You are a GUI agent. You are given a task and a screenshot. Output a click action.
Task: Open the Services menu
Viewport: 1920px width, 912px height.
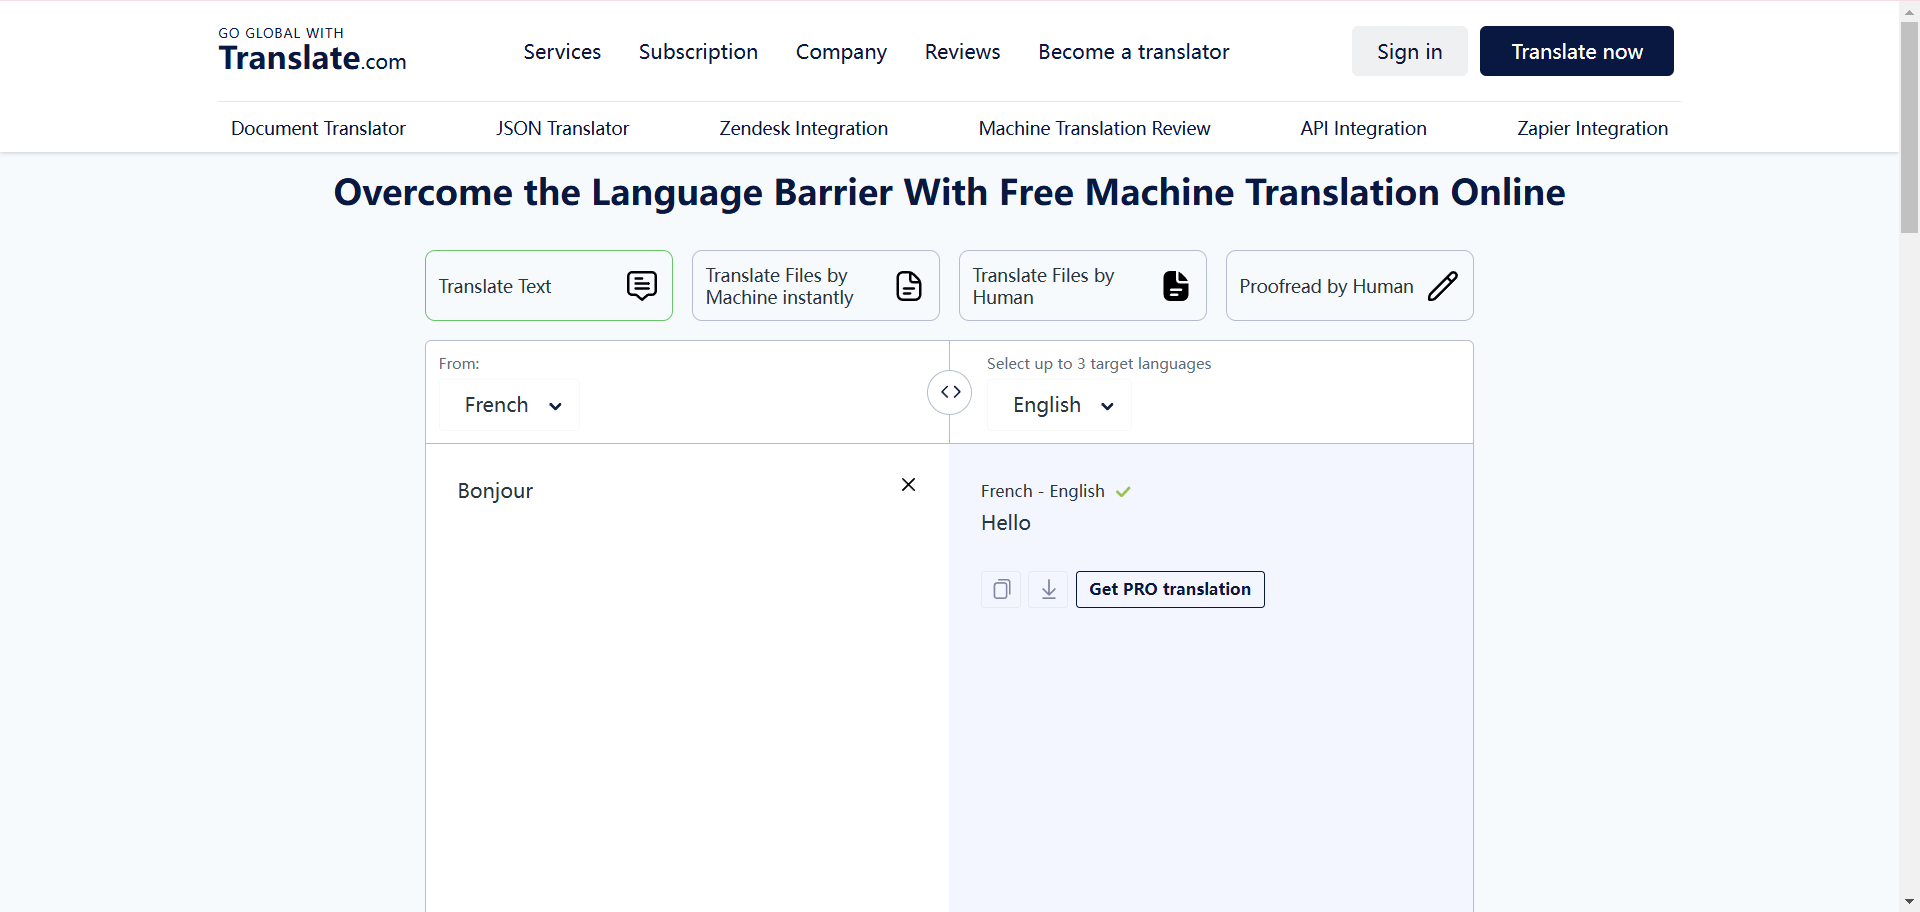tap(562, 52)
